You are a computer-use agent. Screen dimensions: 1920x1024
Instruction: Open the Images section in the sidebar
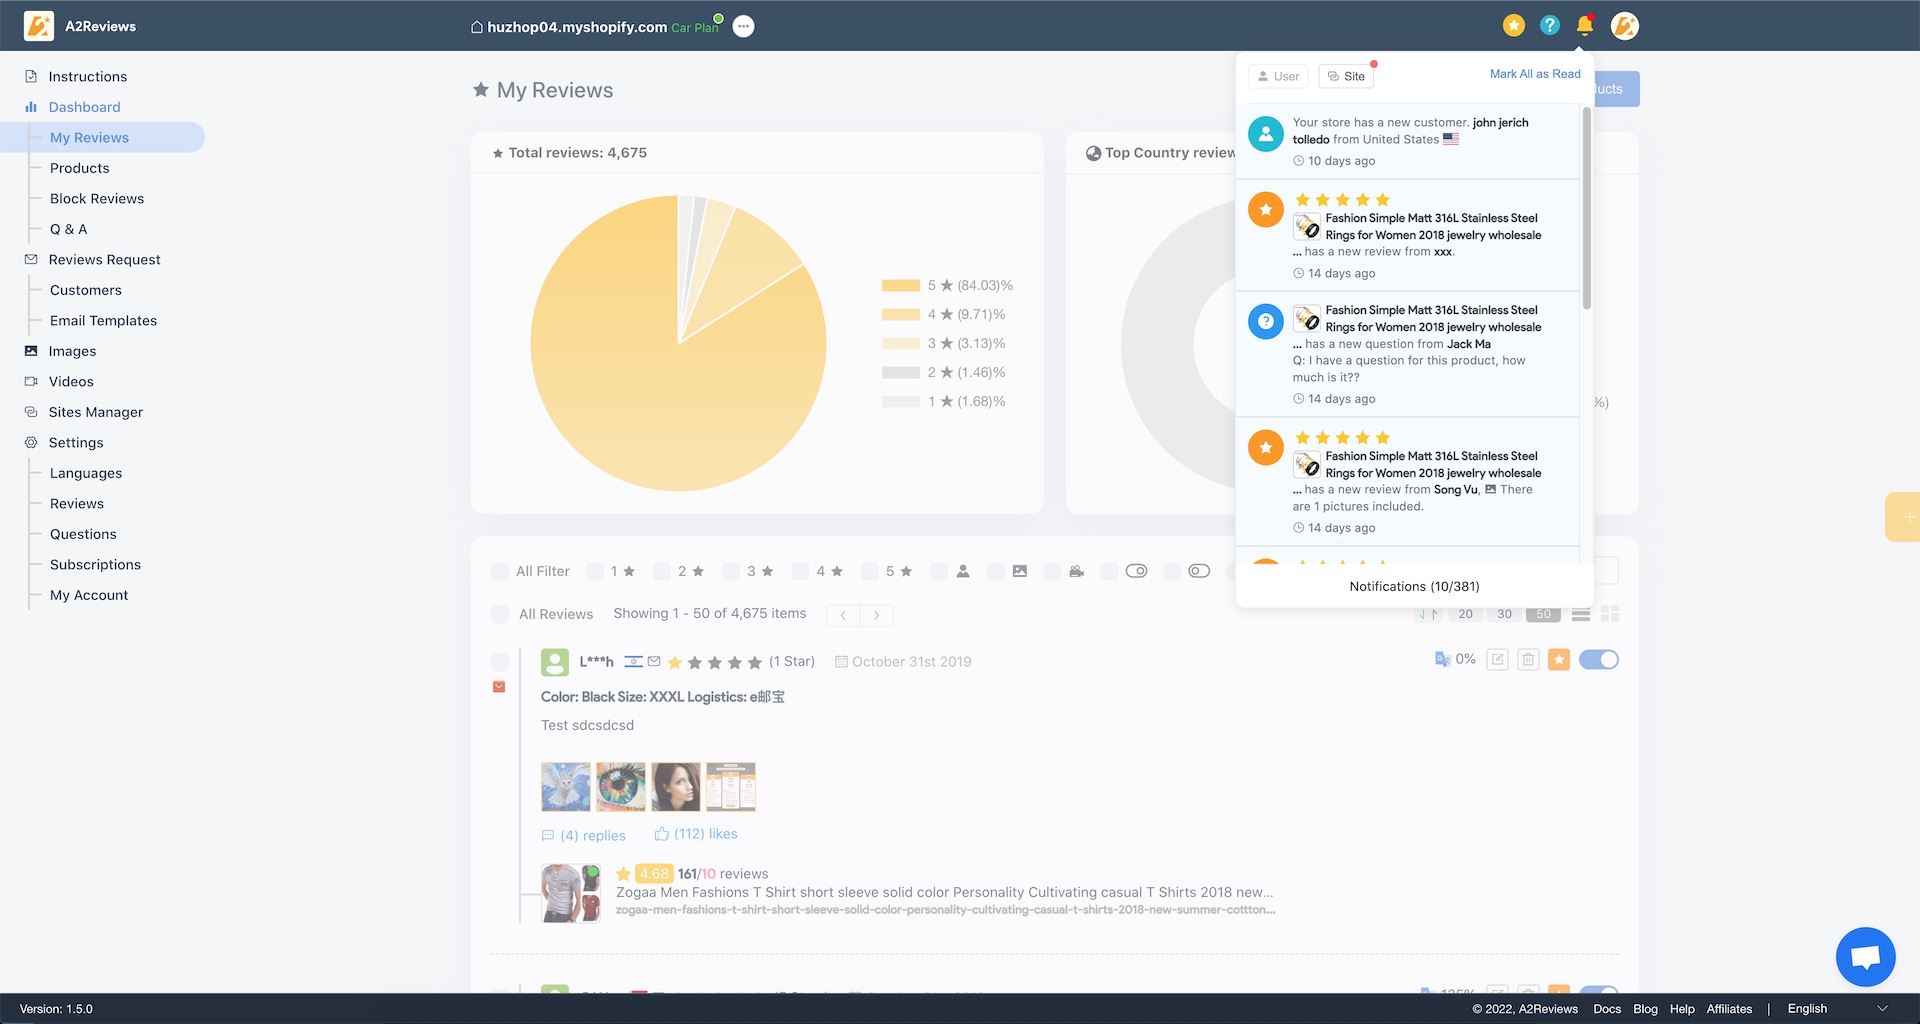(73, 351)
